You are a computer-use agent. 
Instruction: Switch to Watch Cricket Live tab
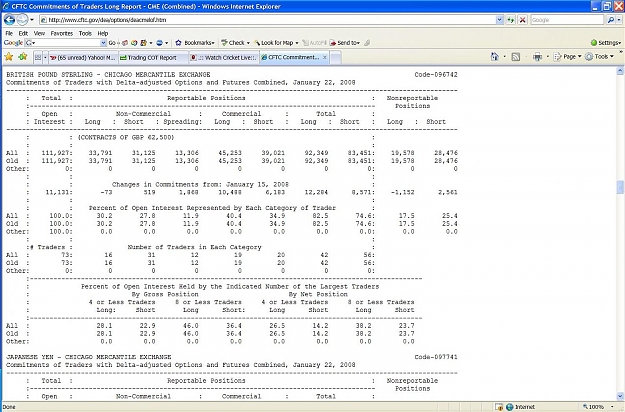[x=224, y=57]
